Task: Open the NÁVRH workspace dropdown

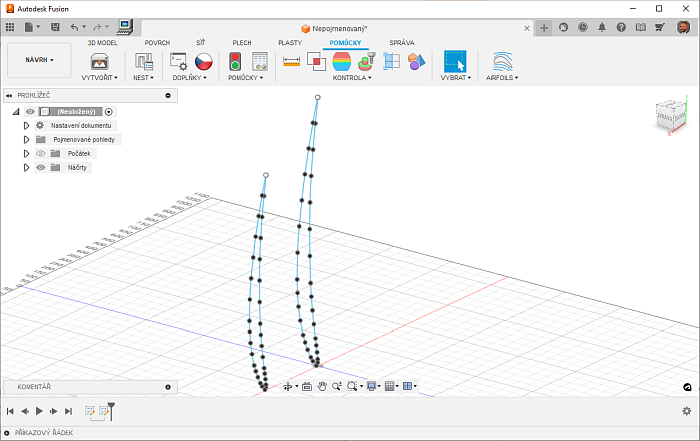Action: [x=39, y=60]
